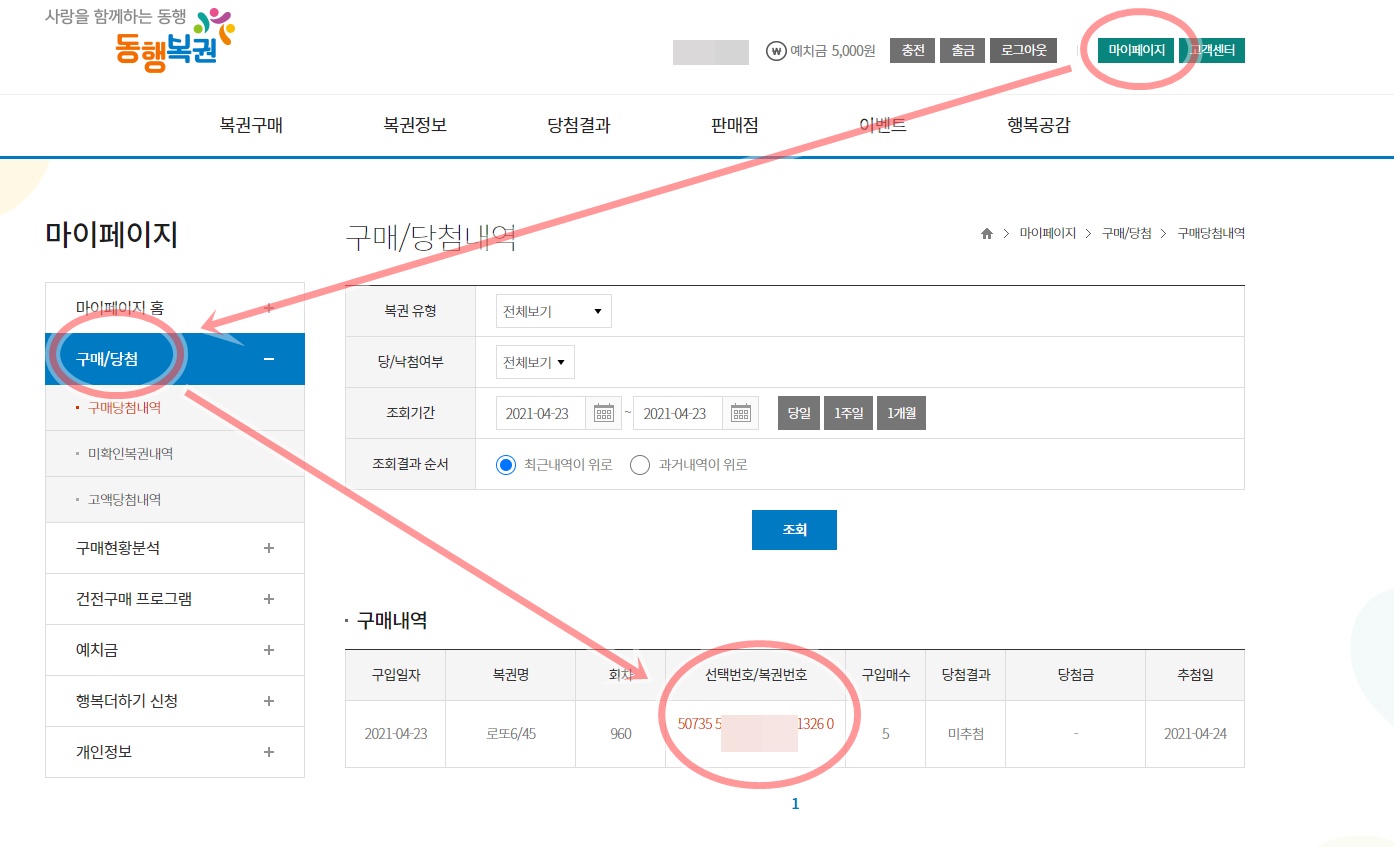Select 최근내역이 위로 radio button
The width and height of the screenshot is (1394, 847).
pyautogui.click(x=506, y=464)
